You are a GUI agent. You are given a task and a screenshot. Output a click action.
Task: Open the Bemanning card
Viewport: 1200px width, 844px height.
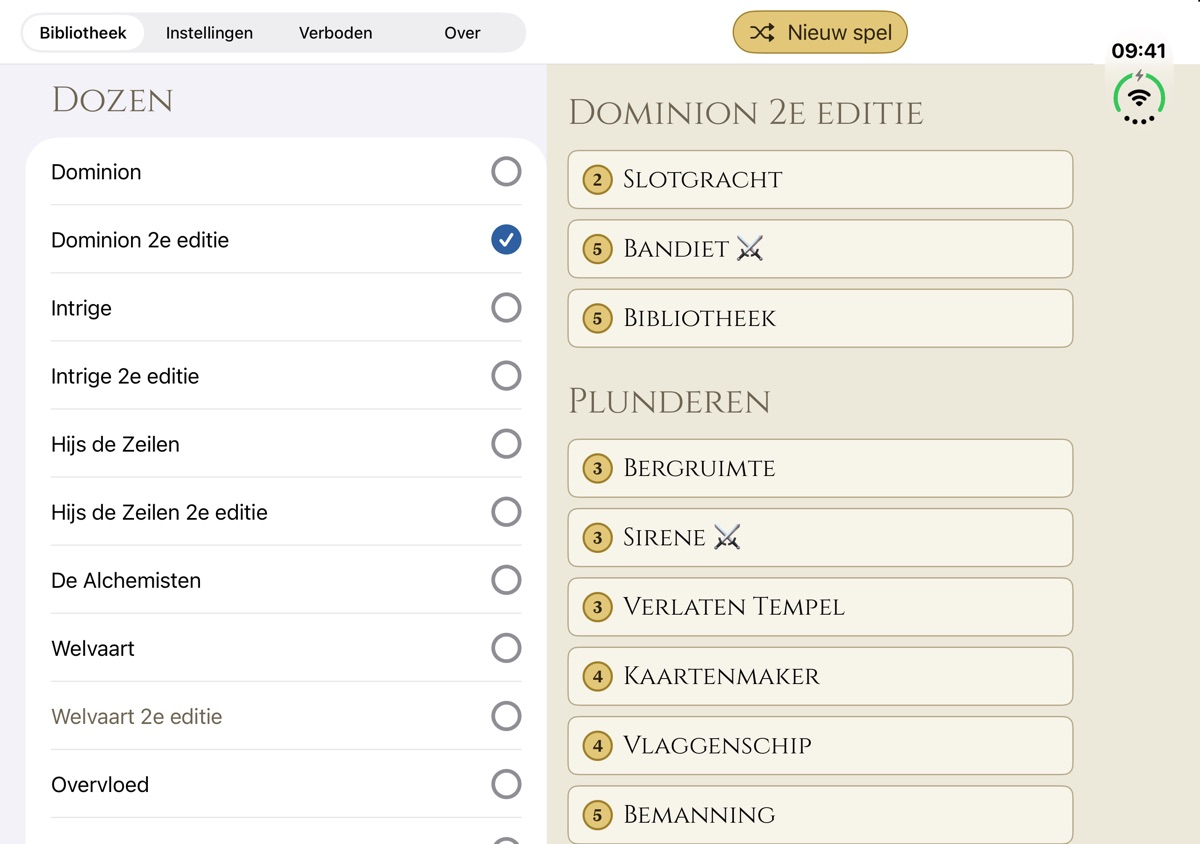coord(820,814)
